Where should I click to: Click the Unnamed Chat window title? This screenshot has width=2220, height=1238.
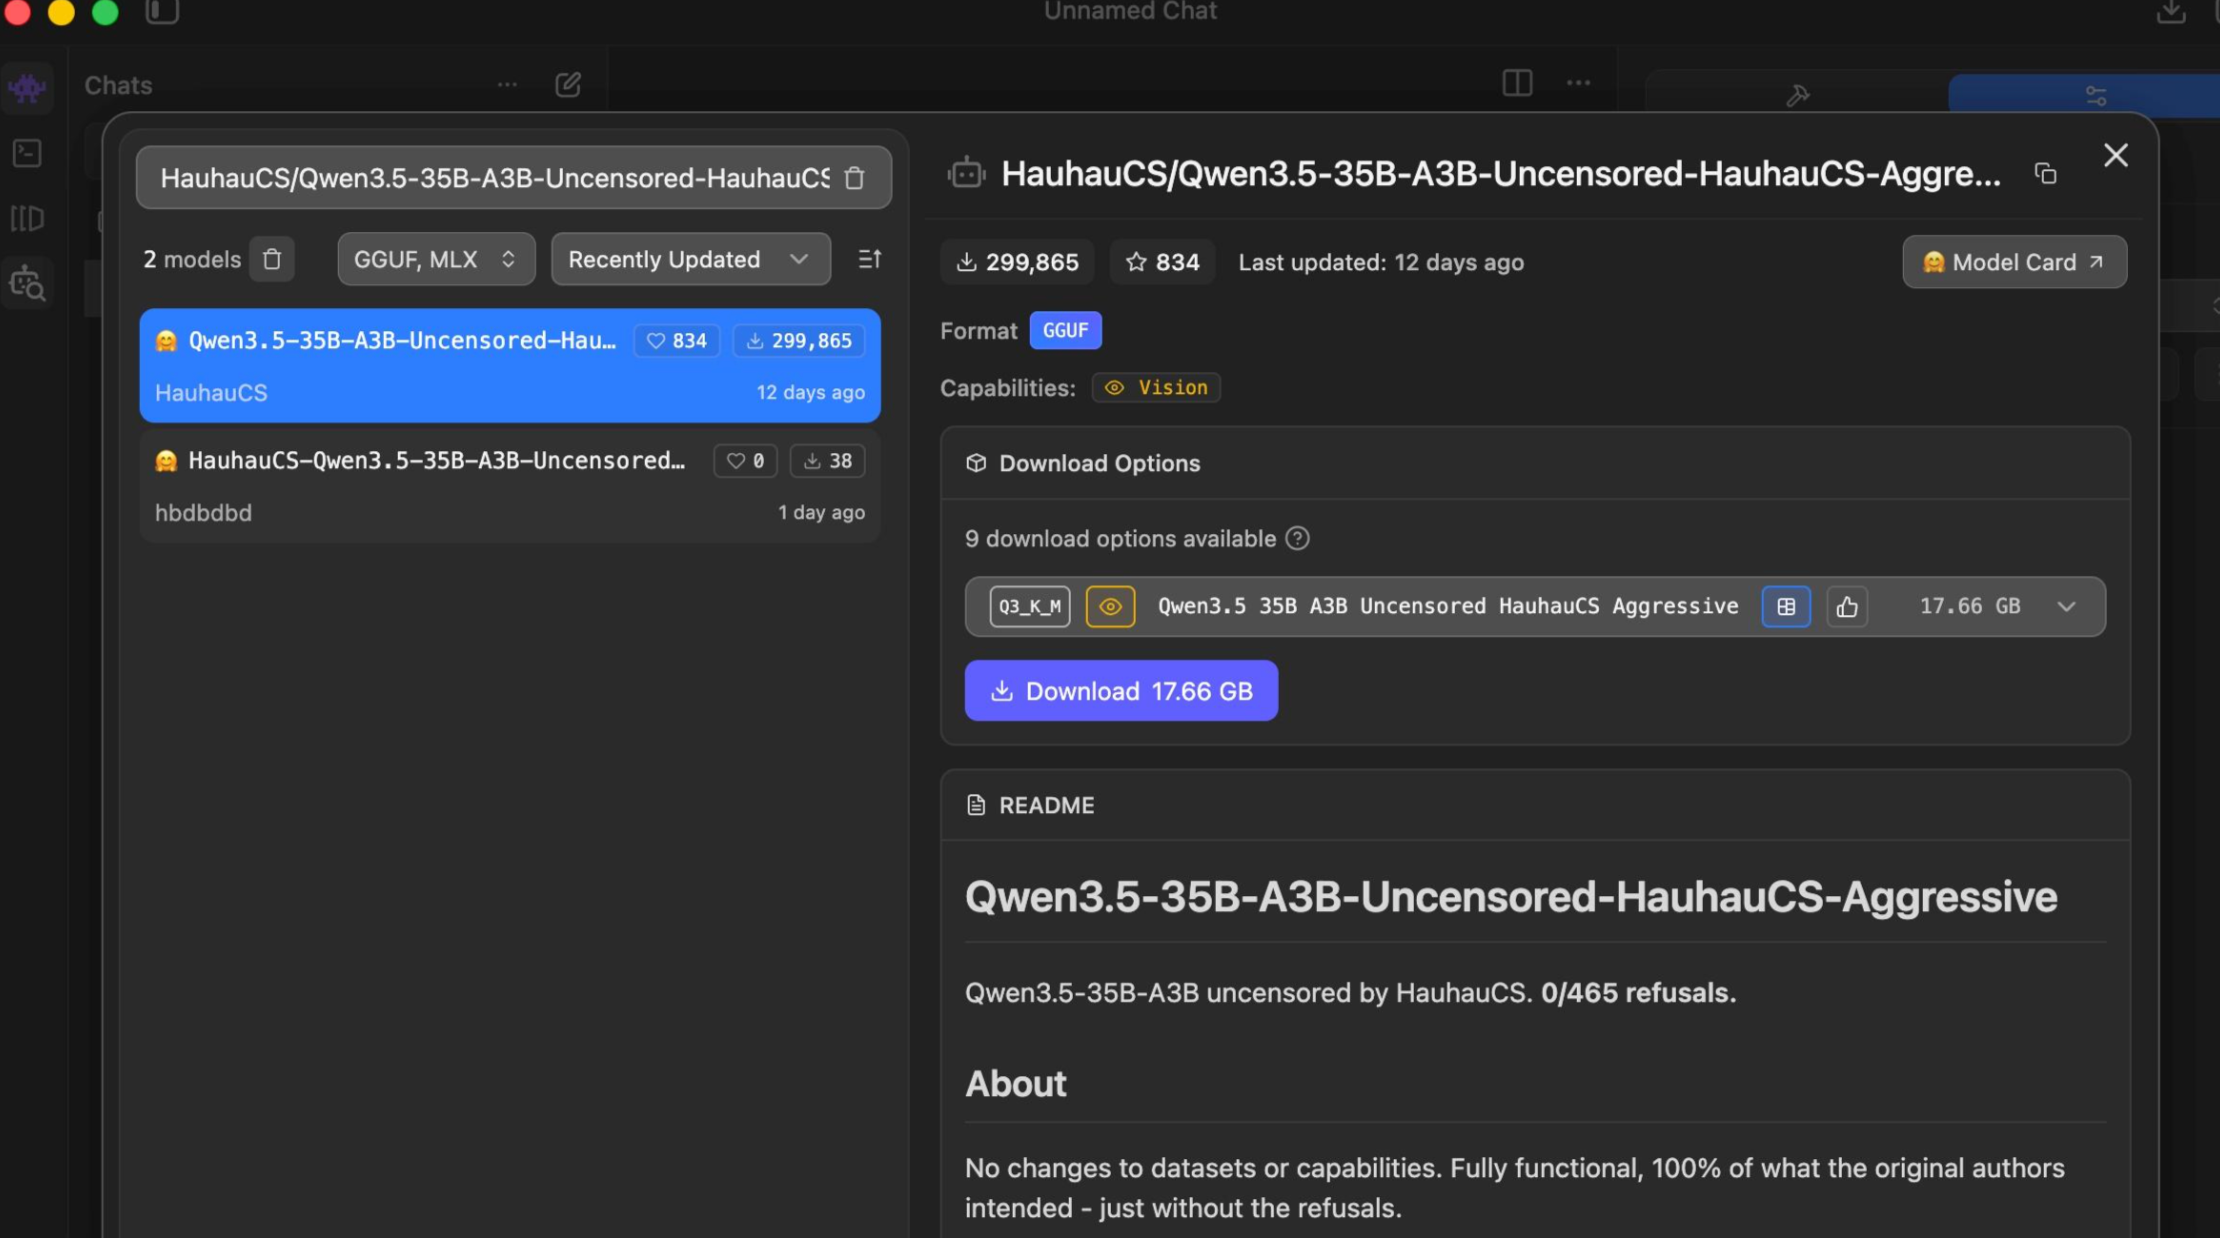click(1130, 12)
